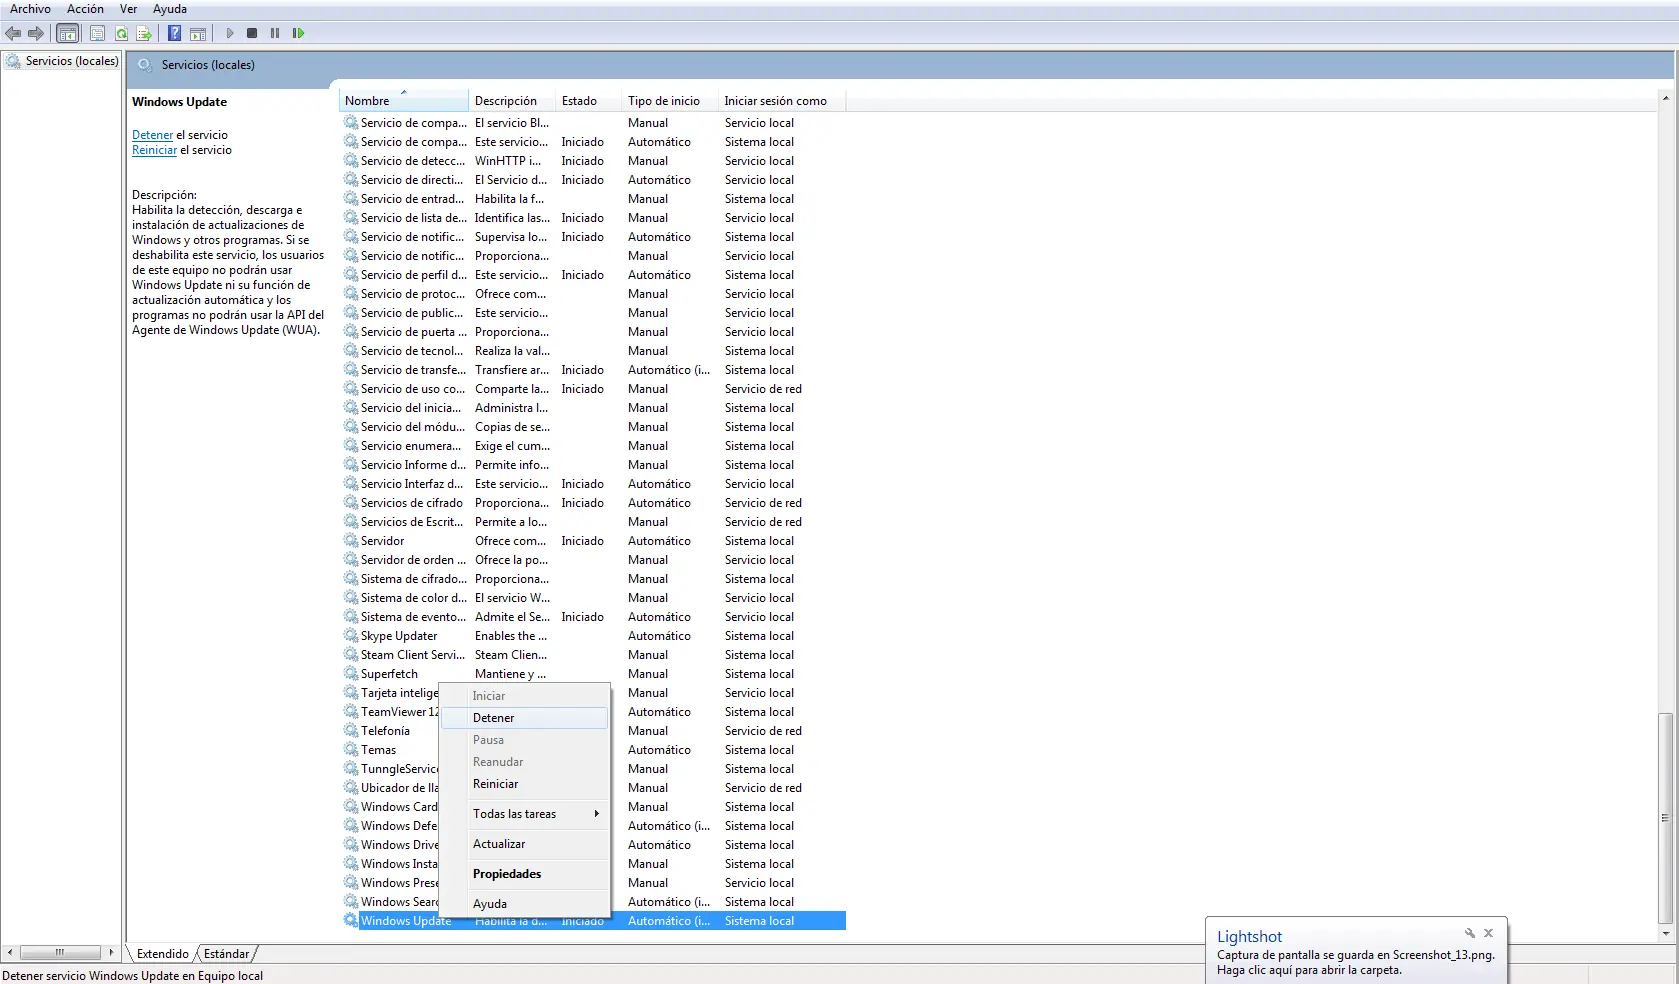Open the Acción menu
The height and width of the screenshot is (984, 1679).
tap(85, 9)
